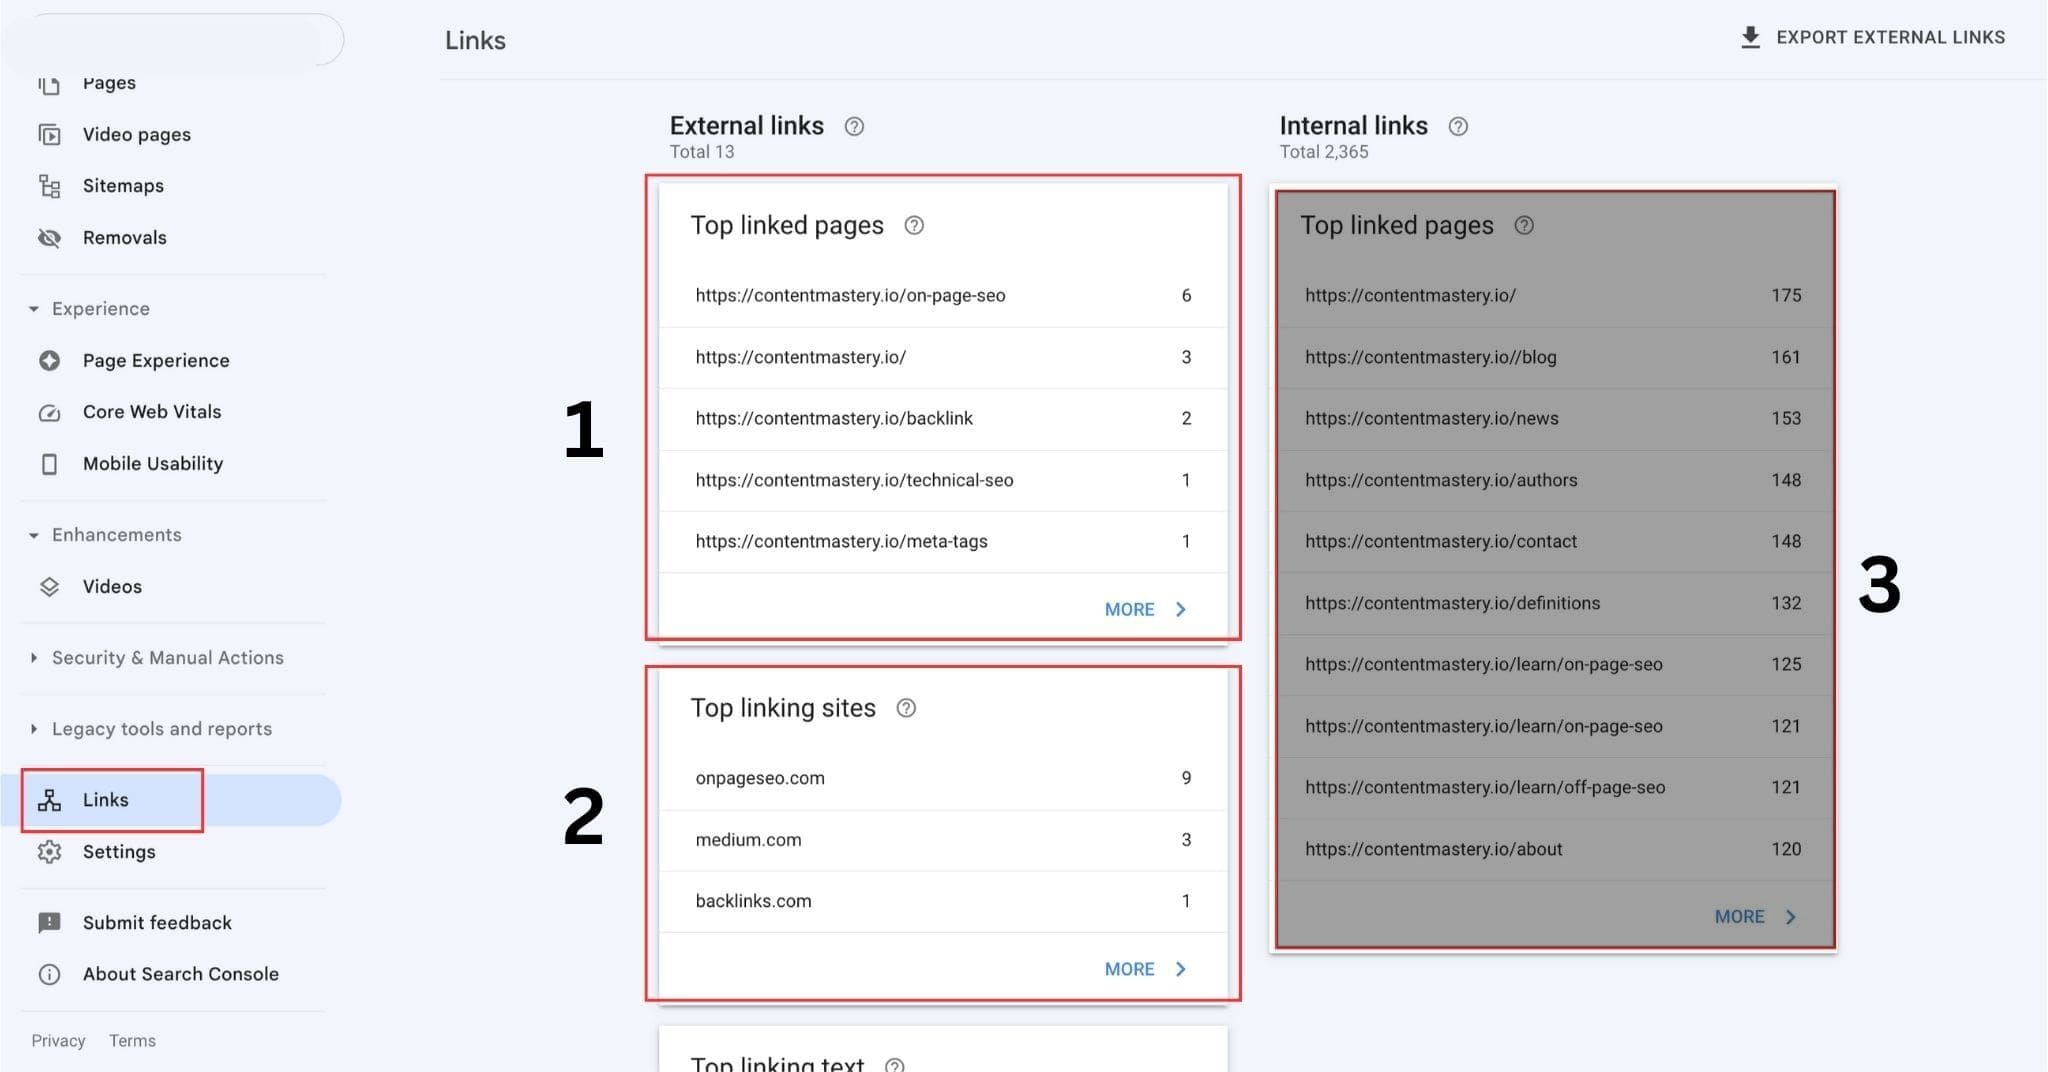Select internal row contentmastery.io/about
This screenshot has width=2048, height=1072.
[x=1554, y=850]
